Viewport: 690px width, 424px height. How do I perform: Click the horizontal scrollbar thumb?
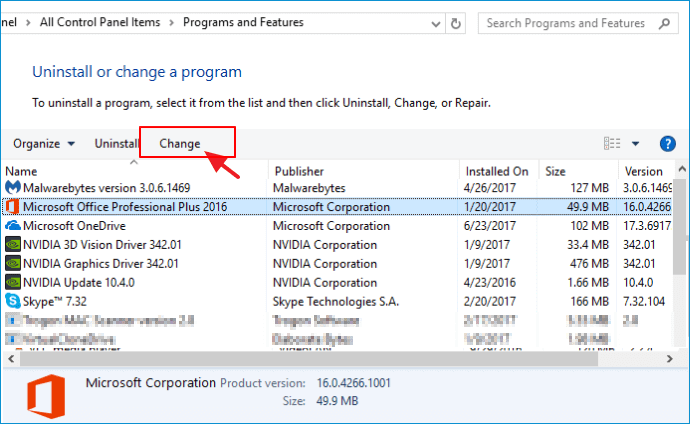coord(309,359)
